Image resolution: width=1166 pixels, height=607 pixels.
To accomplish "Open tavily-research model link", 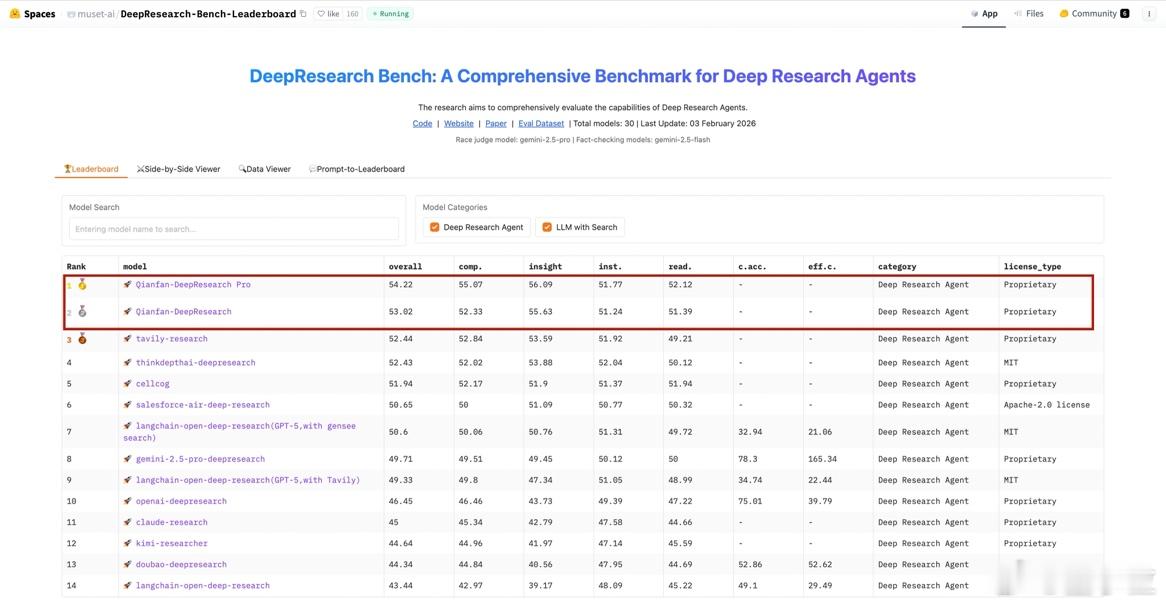I will [171, 338].
